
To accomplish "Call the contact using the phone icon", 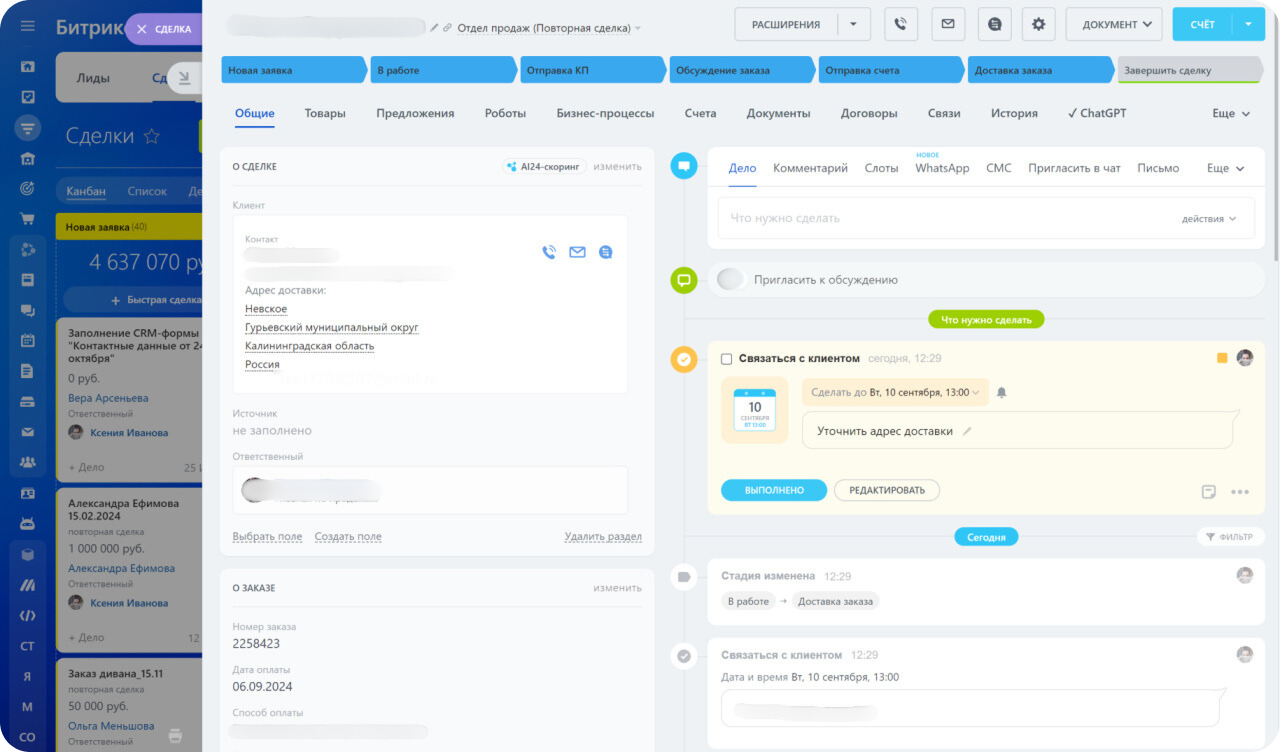I will tap(549, 252).
